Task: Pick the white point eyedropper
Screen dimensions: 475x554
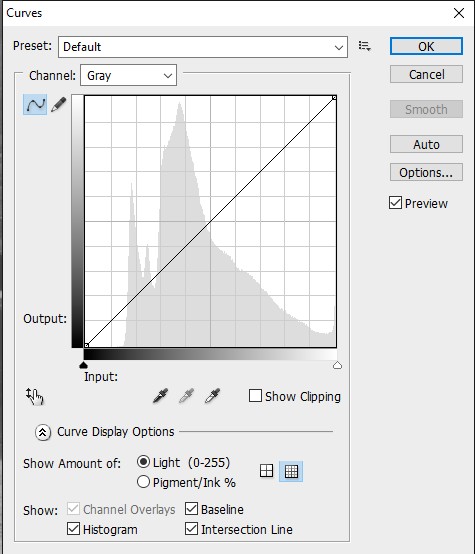Action: (x=212, y=396)
